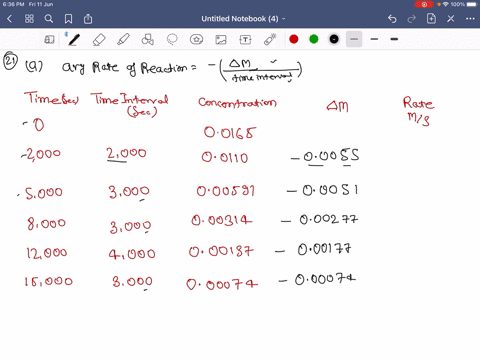This screenshot has width=480, height=360.
Task: Choose the green pen color
Action: [314, 39]
